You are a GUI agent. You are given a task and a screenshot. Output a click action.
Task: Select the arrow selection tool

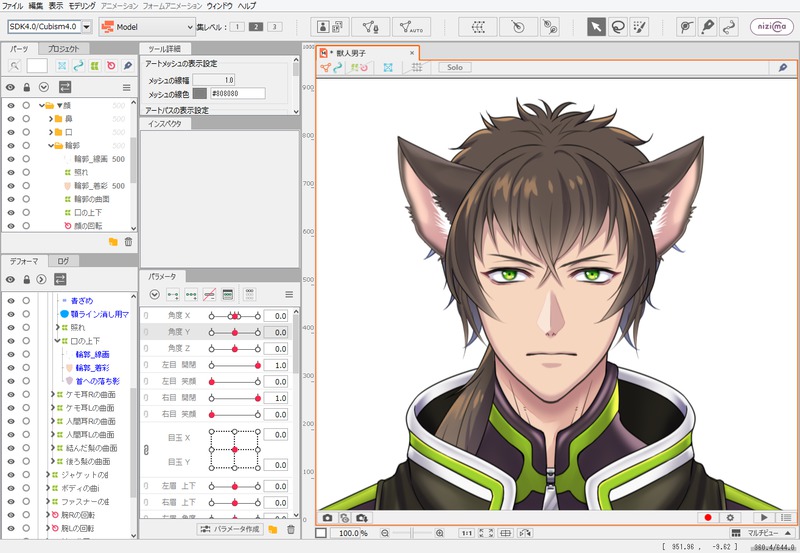(x=596, y=27)
